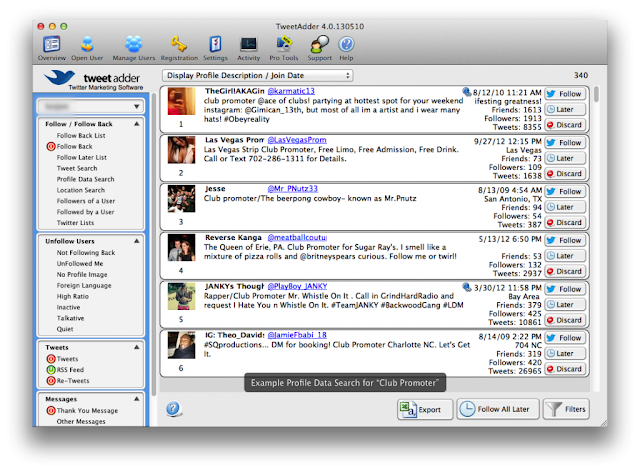Click the tweet adder bird logo
Image resolution: width=640 pixels, height=472 pixels.
pos(60,77)
